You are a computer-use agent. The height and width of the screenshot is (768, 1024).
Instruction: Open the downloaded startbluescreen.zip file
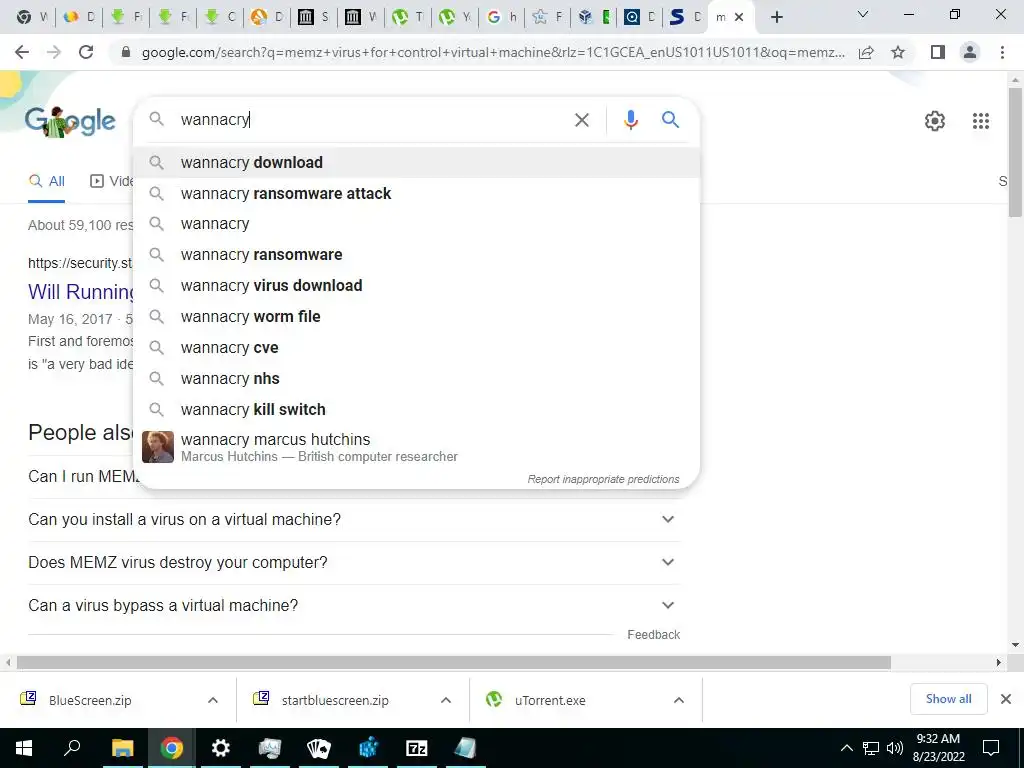tap(335, 700)
